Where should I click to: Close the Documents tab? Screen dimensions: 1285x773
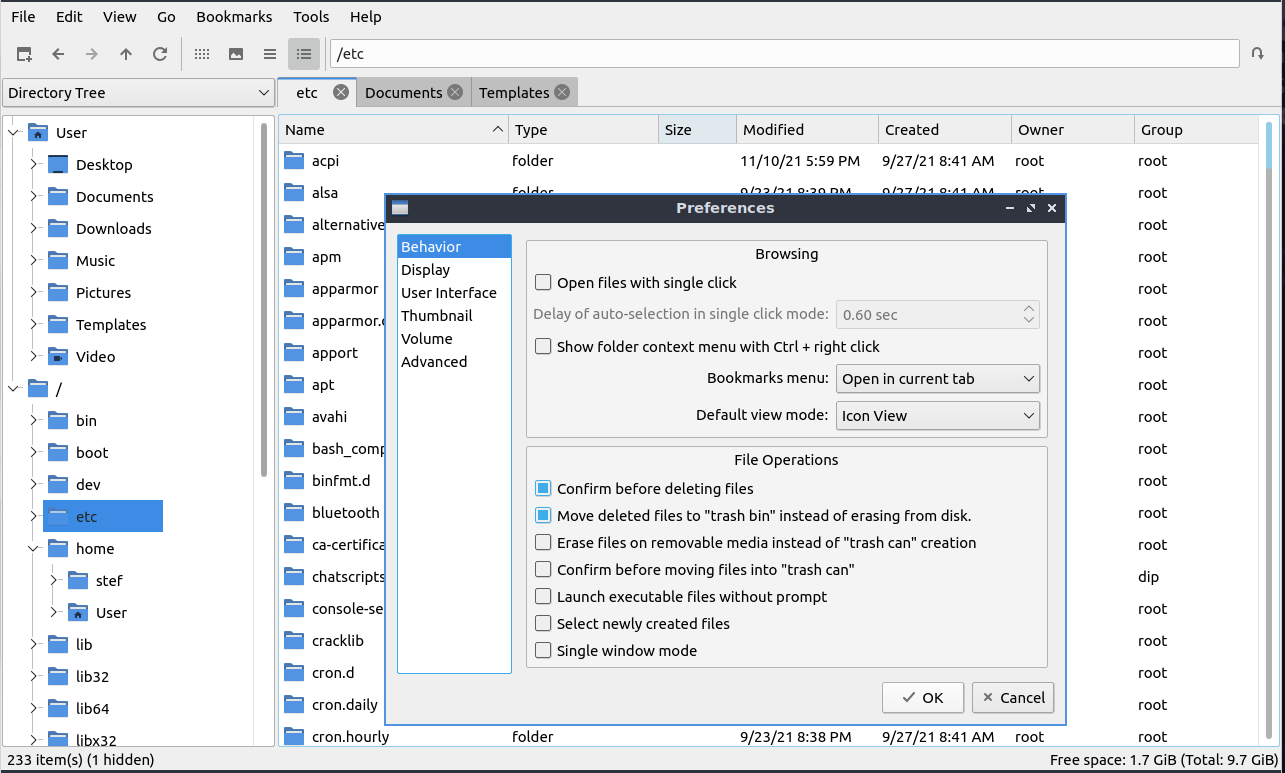point(455,92)
